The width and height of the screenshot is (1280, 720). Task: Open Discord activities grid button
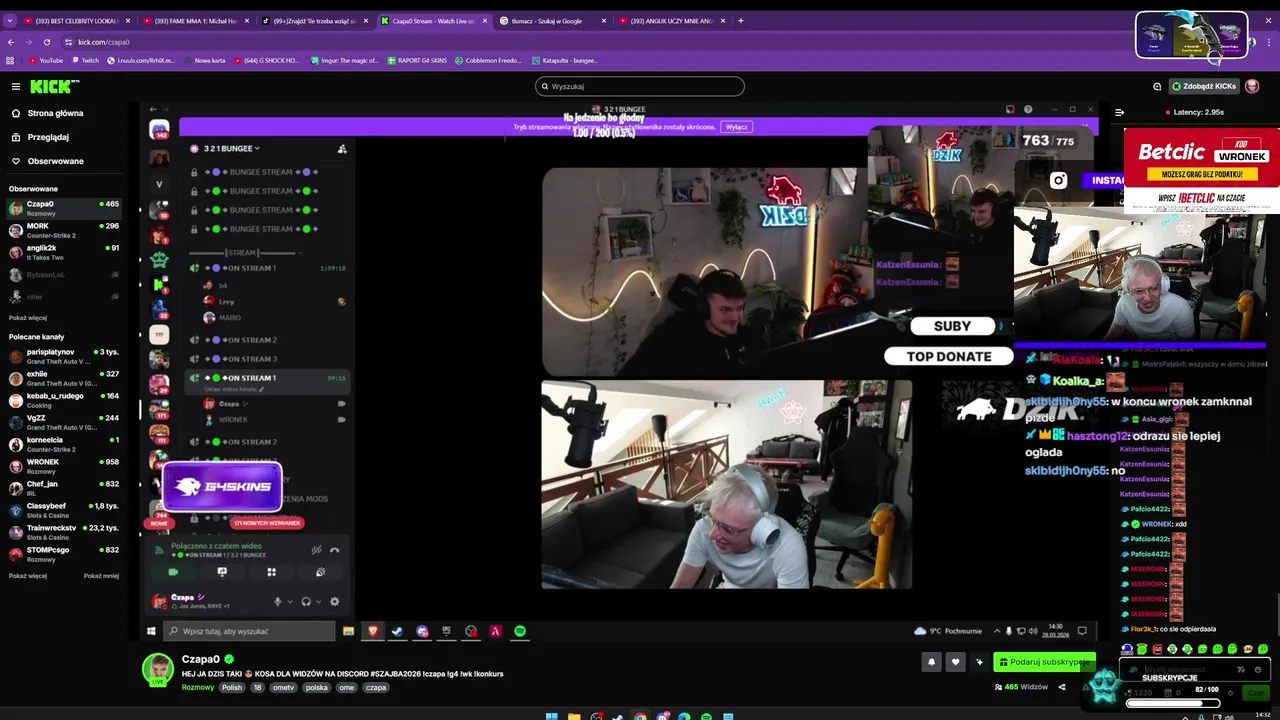pyautogui.click(x=271, y=572)
